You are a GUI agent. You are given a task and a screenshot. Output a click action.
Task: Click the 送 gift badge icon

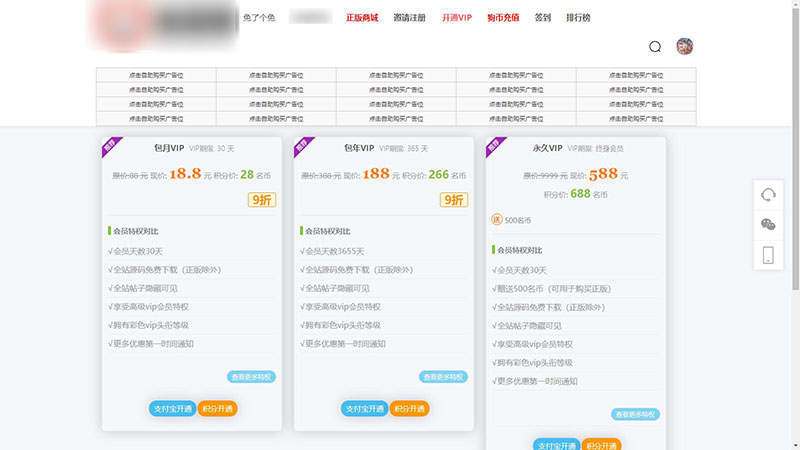click(496, 219)
